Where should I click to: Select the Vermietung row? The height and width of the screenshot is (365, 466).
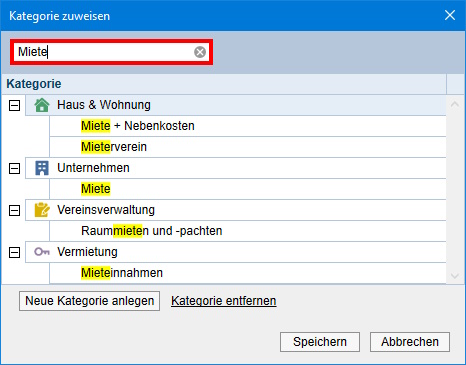236,252
